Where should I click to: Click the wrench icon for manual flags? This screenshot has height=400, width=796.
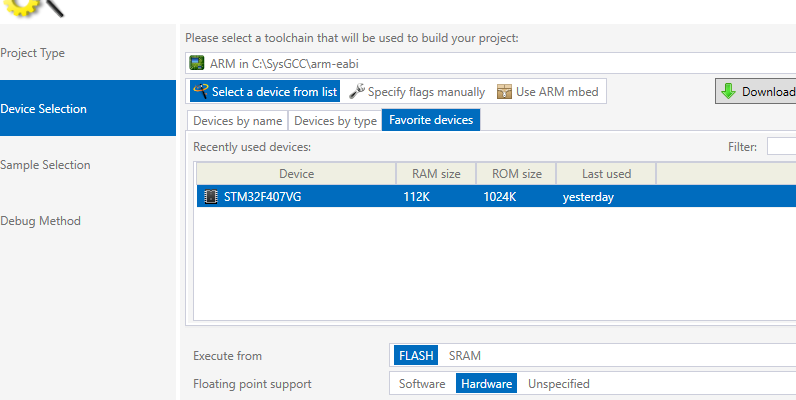tap(356, 91)
